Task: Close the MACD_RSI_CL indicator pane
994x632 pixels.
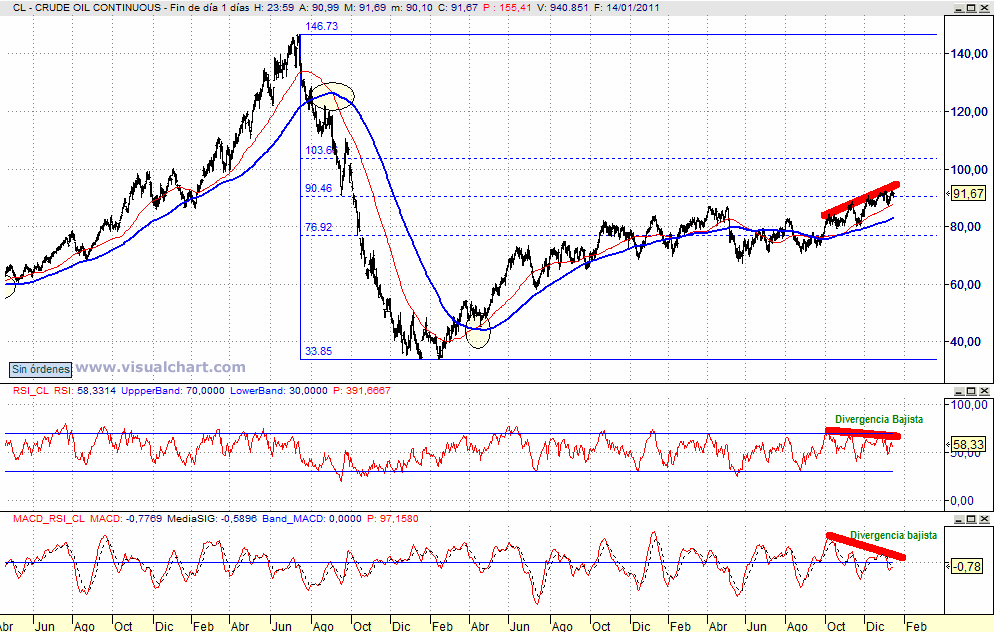Action: click(984, 519)
